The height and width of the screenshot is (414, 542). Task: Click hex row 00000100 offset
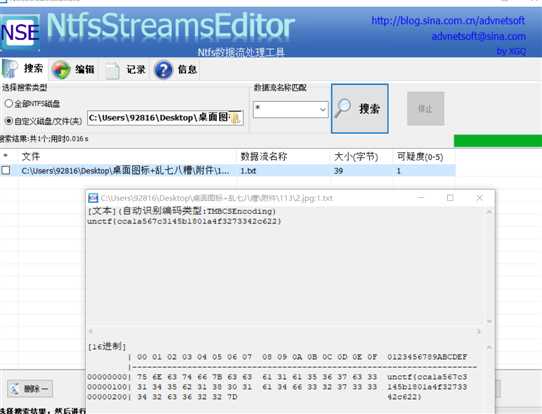pos(108,387)
